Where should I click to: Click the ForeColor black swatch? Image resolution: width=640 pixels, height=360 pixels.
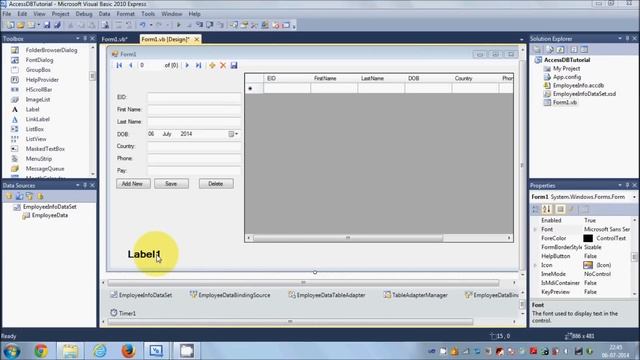pos(588,238)
